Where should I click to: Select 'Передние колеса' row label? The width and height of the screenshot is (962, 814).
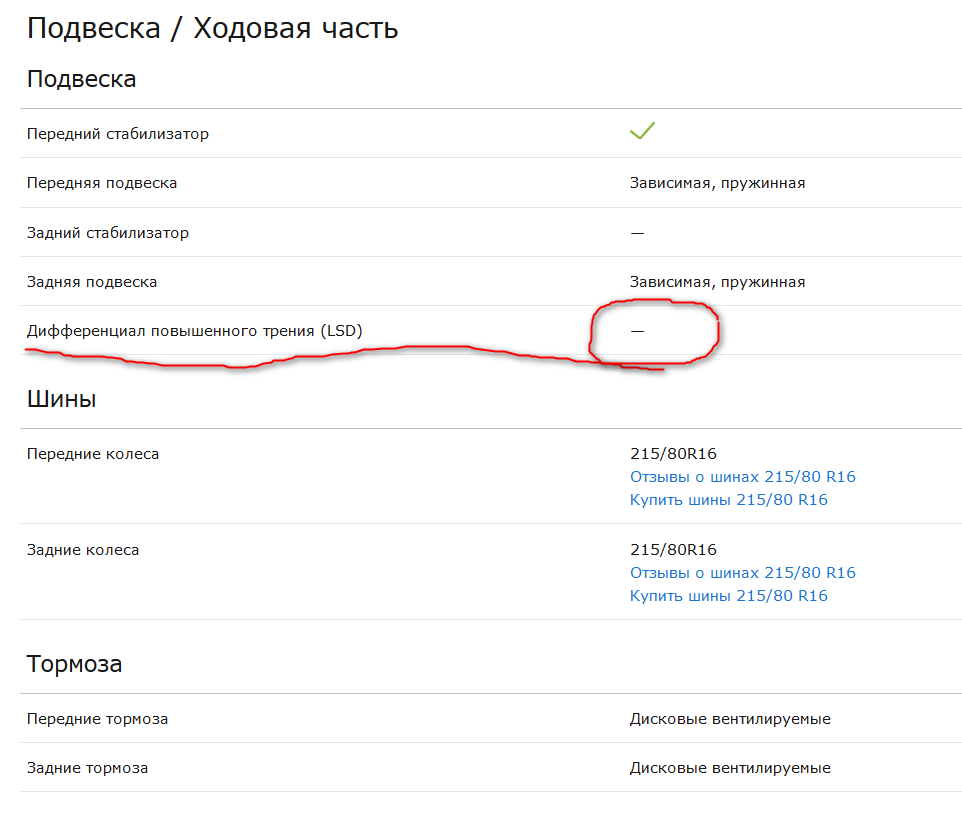(x=93, y=454)
